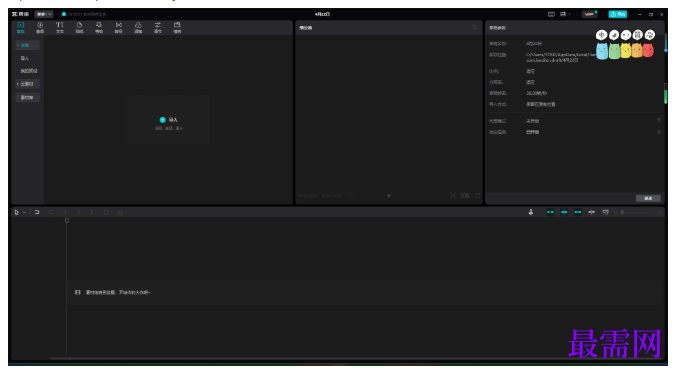The image size is (680, 375).
Task: Click the Redo arrow in timeline toolbar
Action: [51, 212]
